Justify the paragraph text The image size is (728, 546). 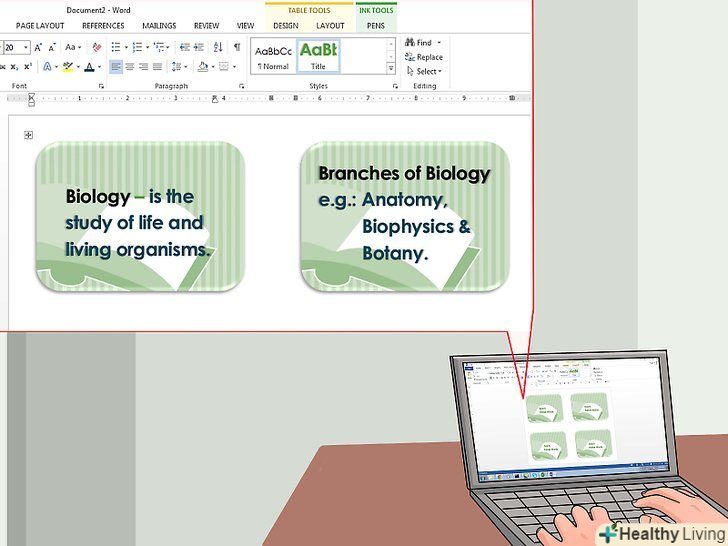pos(157,67)
